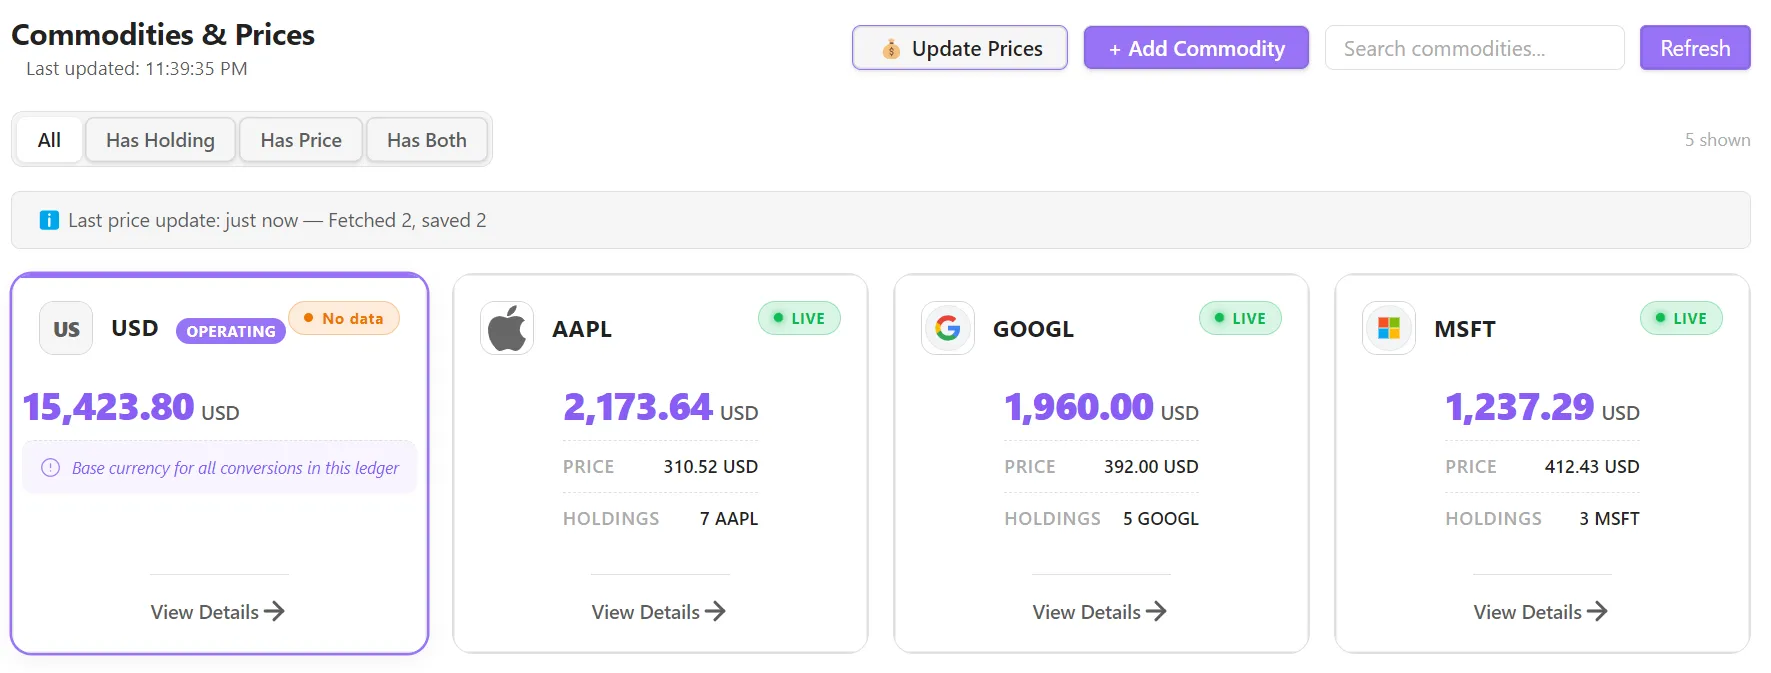Viewport: 1771px width, 673px height.
Task: Click the info icon in price update banner
Action: (49, 220)
